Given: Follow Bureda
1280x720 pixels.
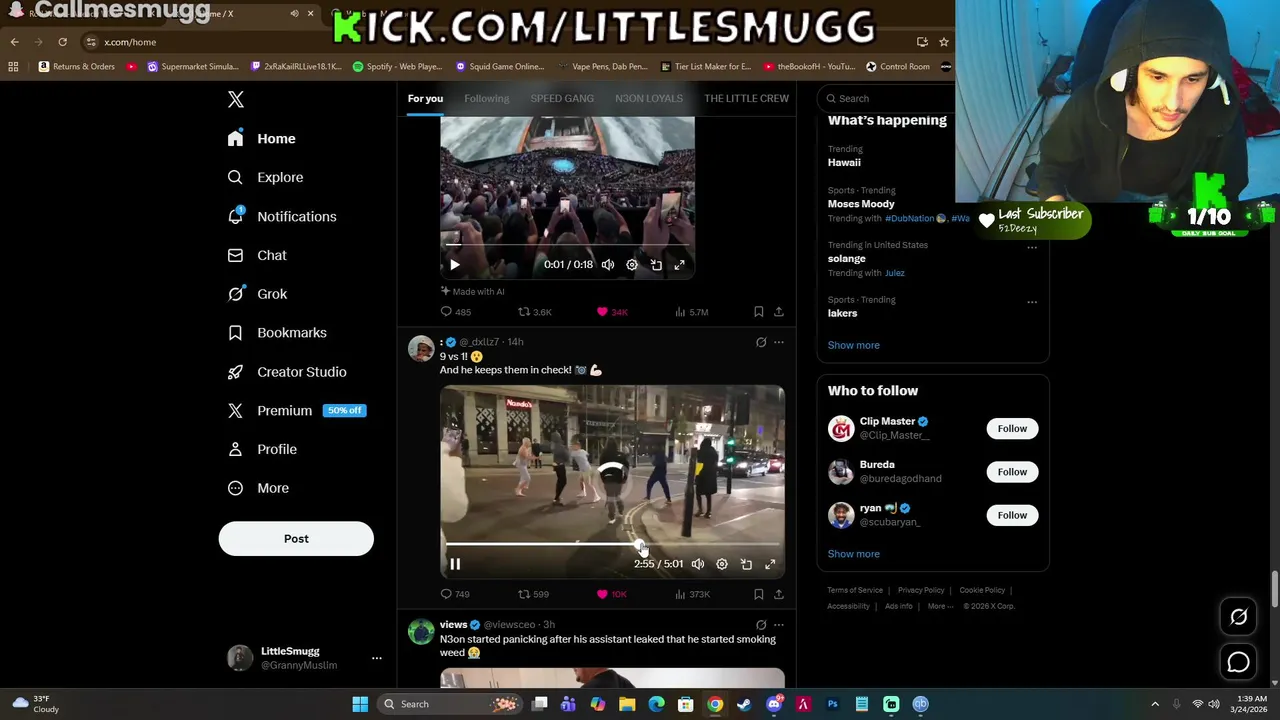Looking at the screenshot, I should pyautogui.click(x=1012, y=472).
